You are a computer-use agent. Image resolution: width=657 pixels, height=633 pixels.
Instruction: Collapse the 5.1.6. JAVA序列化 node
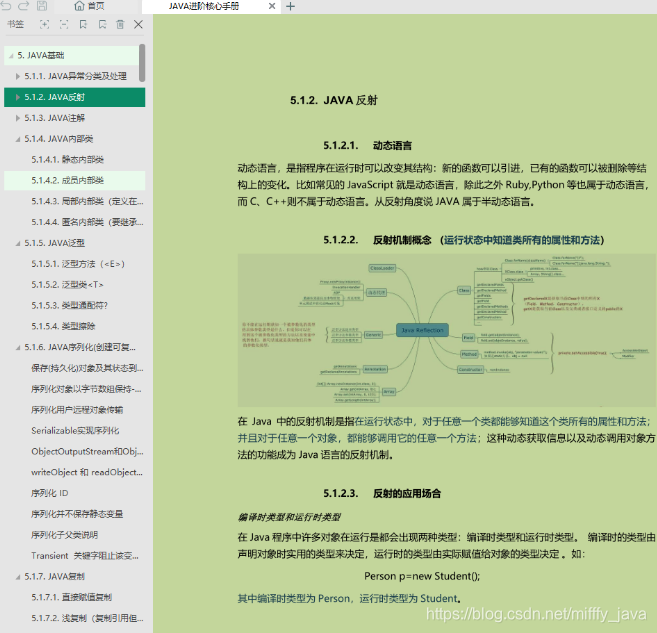(18, 348)
